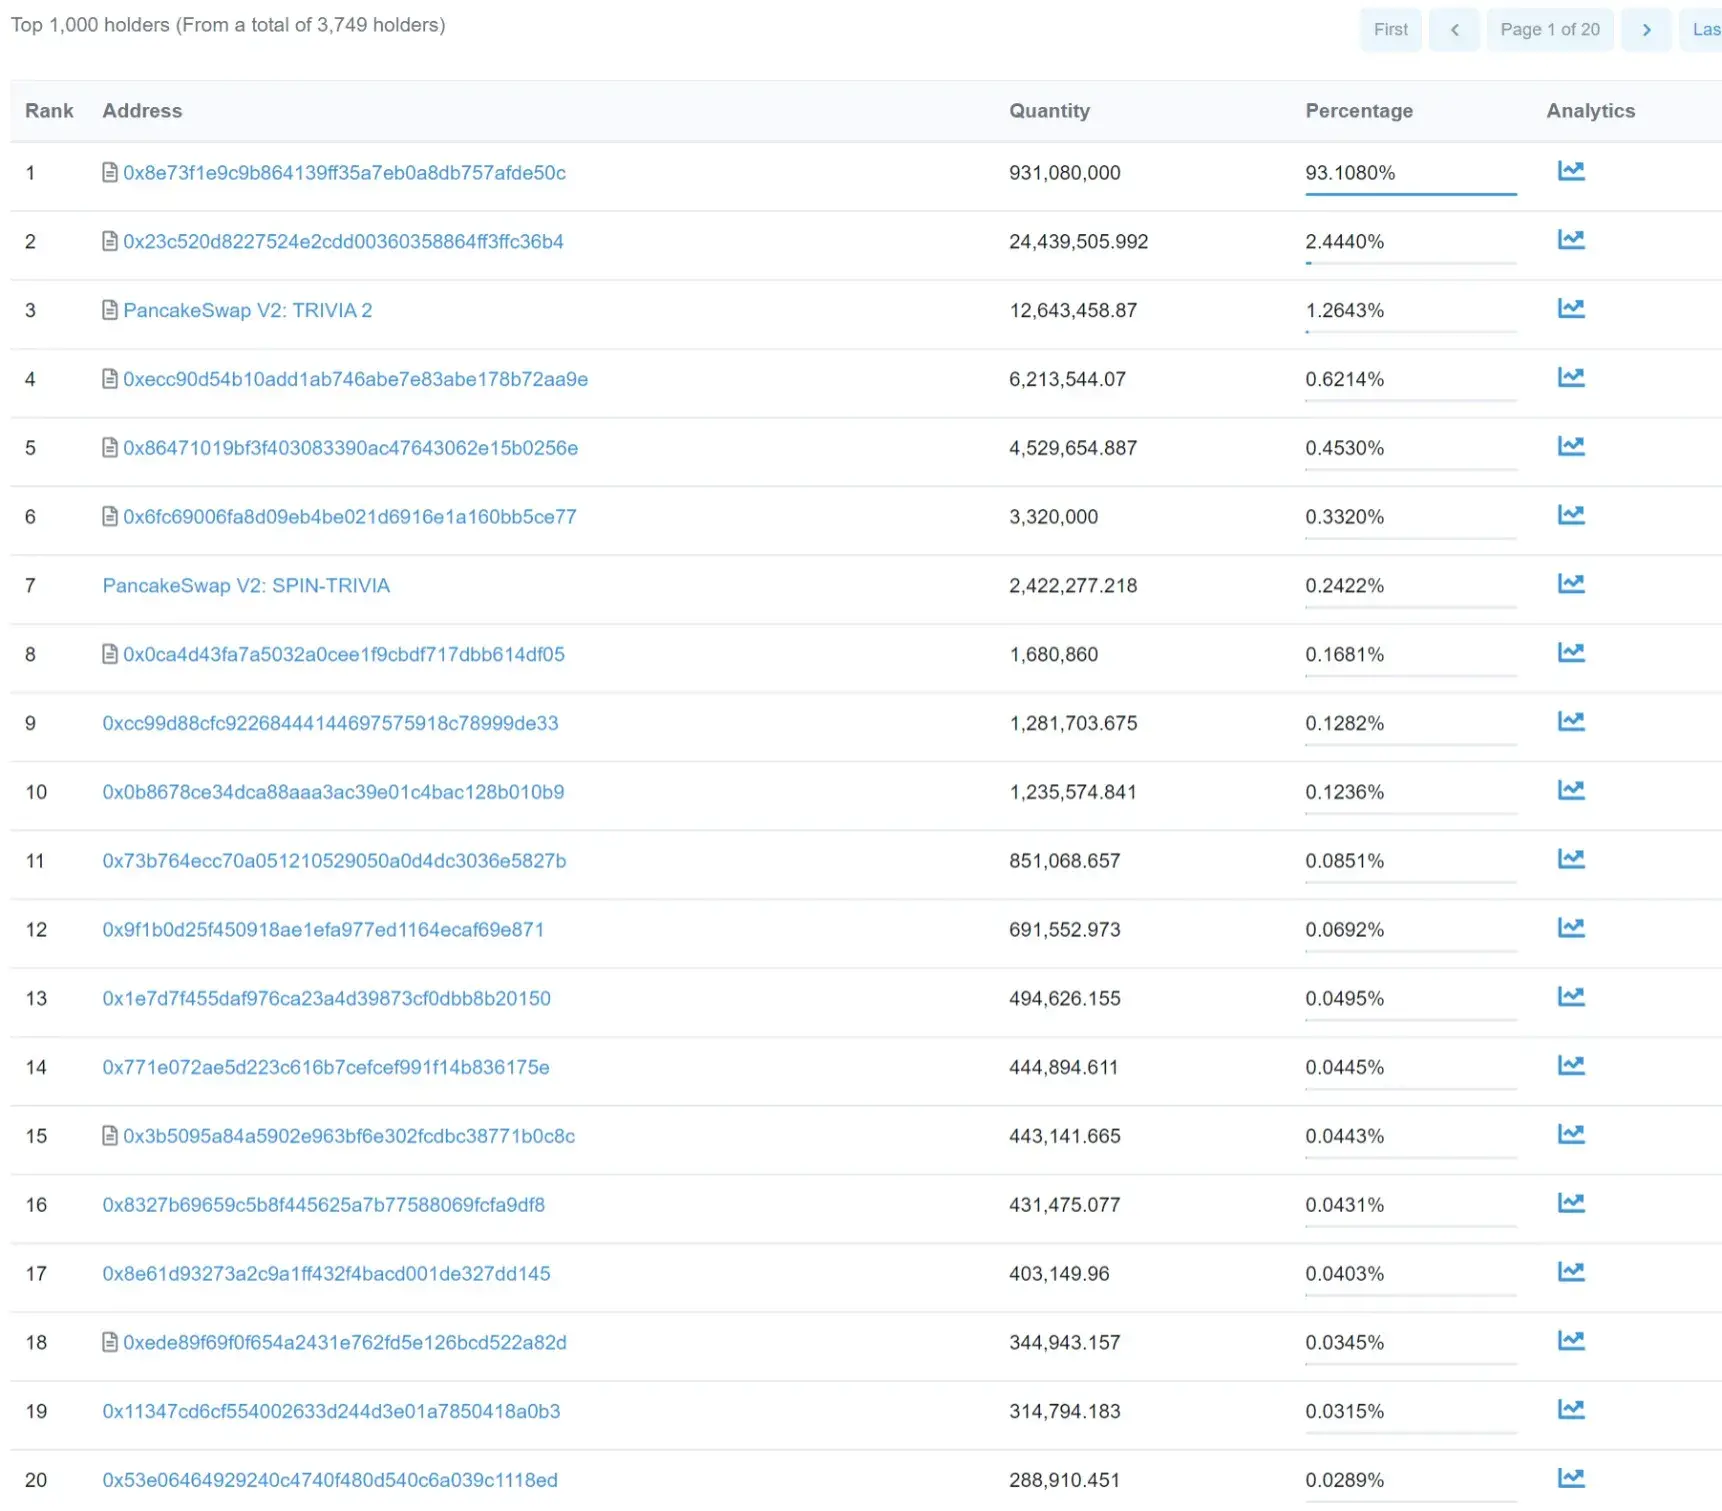The image size is (1722, 1511).
Task: Open analytics icon for rank 10 holder
Action: [x=1570, y=791]
